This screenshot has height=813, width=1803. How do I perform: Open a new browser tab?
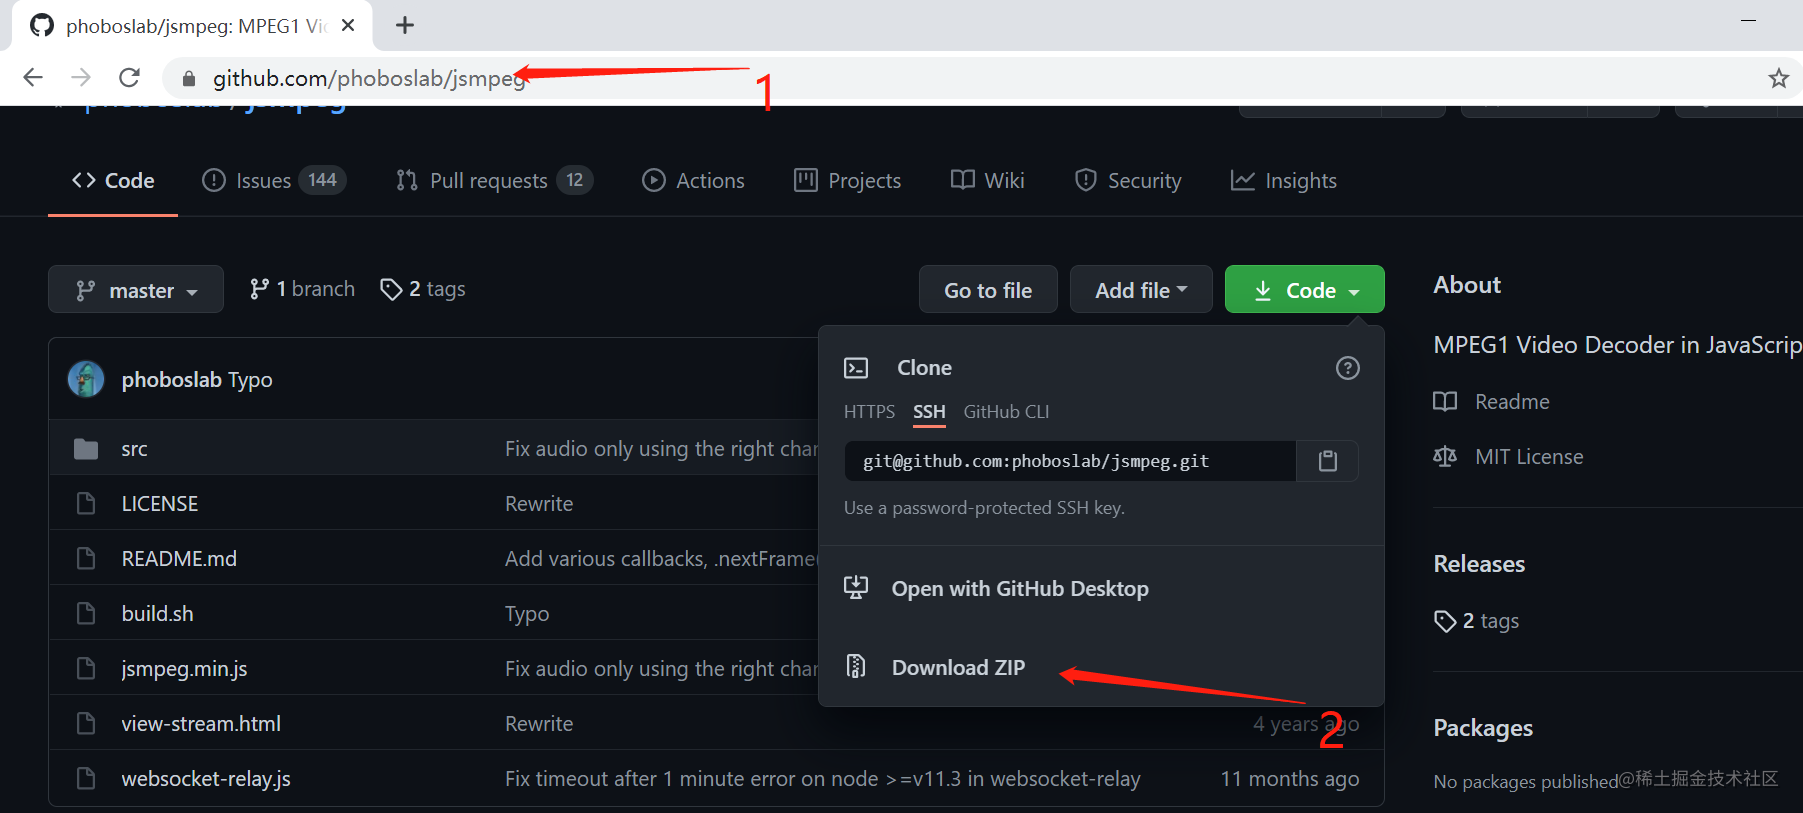click(x=405, y=26)
